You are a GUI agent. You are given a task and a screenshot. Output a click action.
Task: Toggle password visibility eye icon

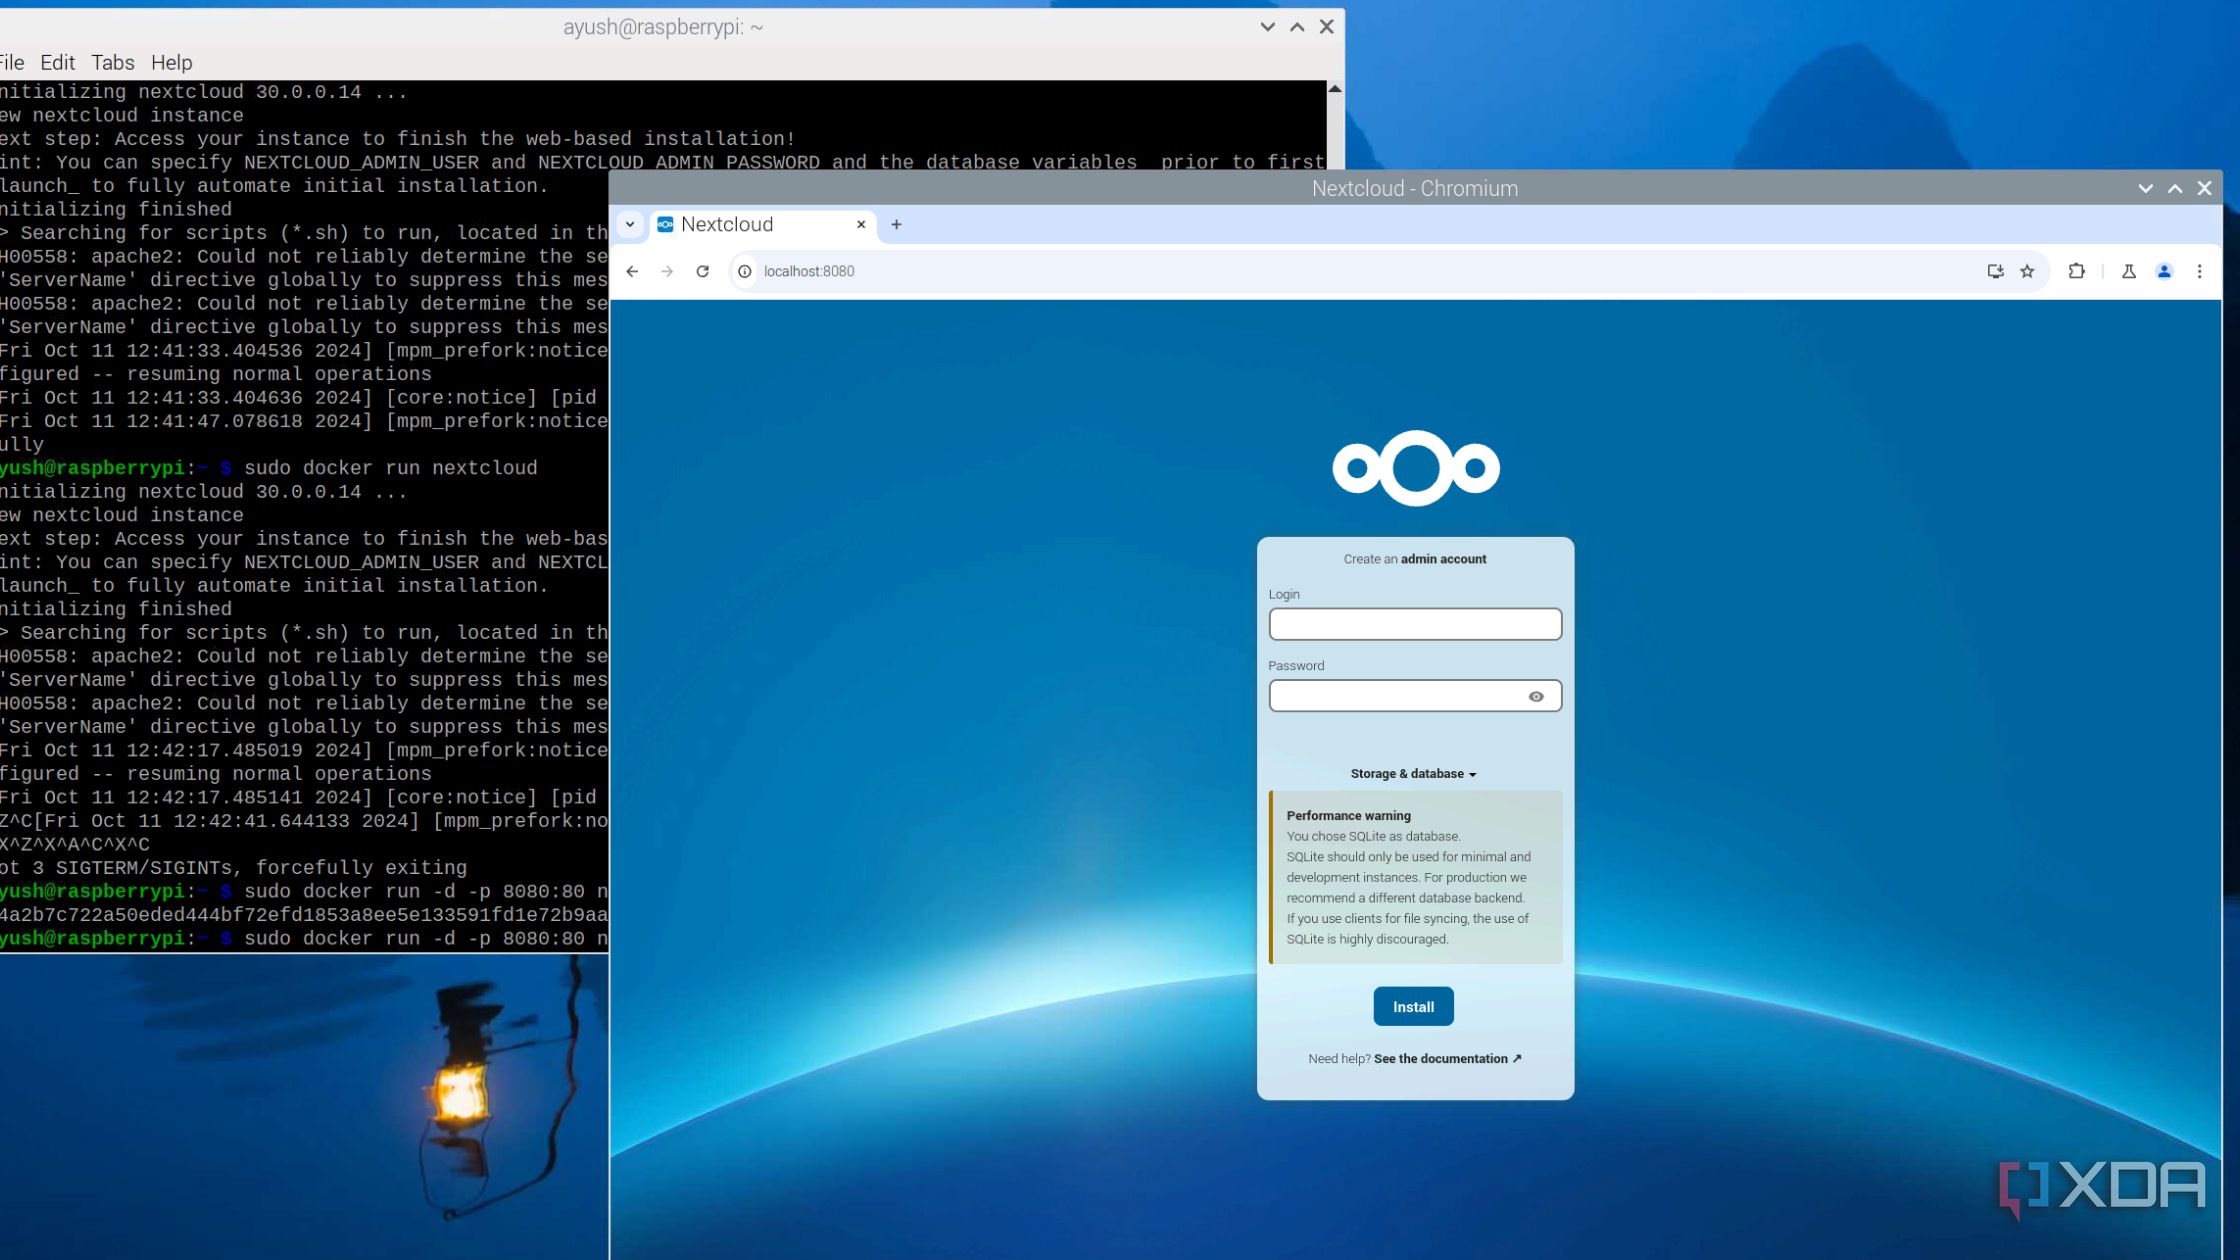click(1536, 696)
